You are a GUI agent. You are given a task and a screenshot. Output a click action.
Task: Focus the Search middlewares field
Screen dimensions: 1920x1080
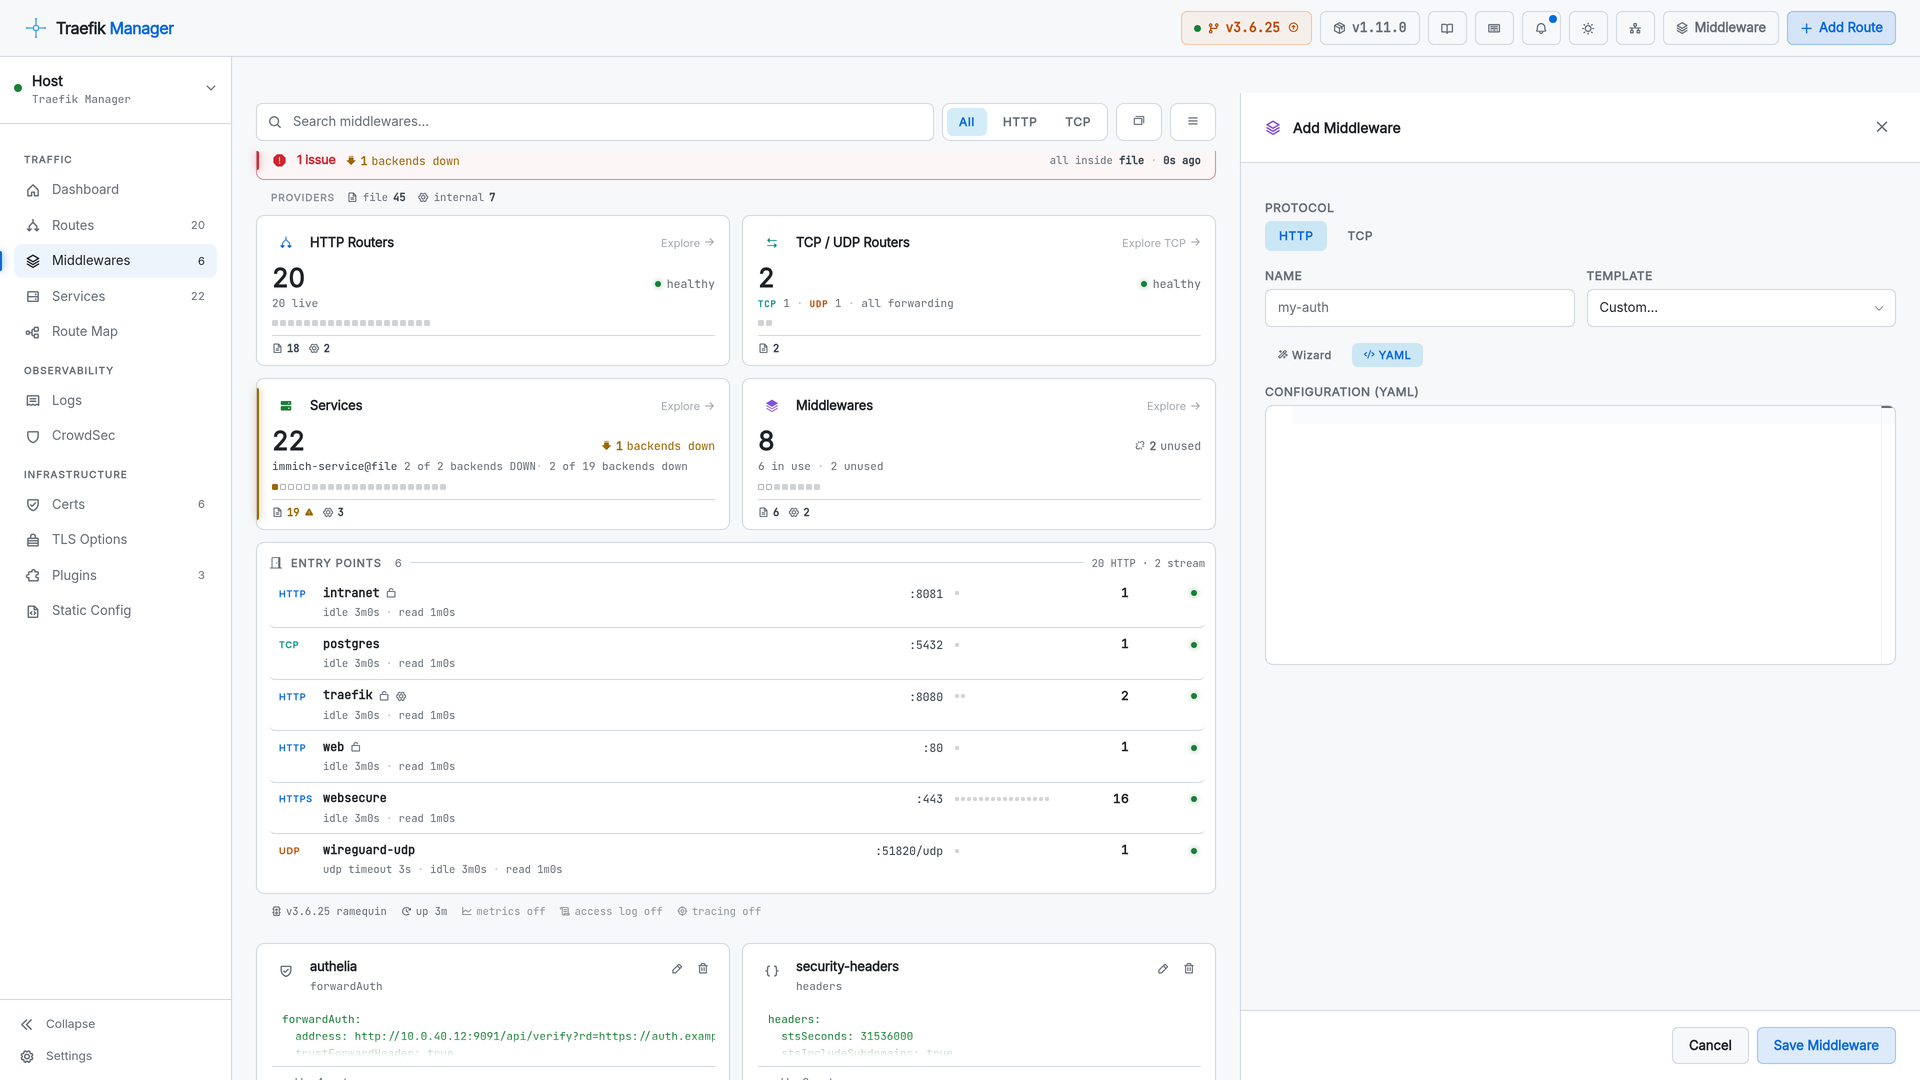pyautogui.click(x=595, y=122)
